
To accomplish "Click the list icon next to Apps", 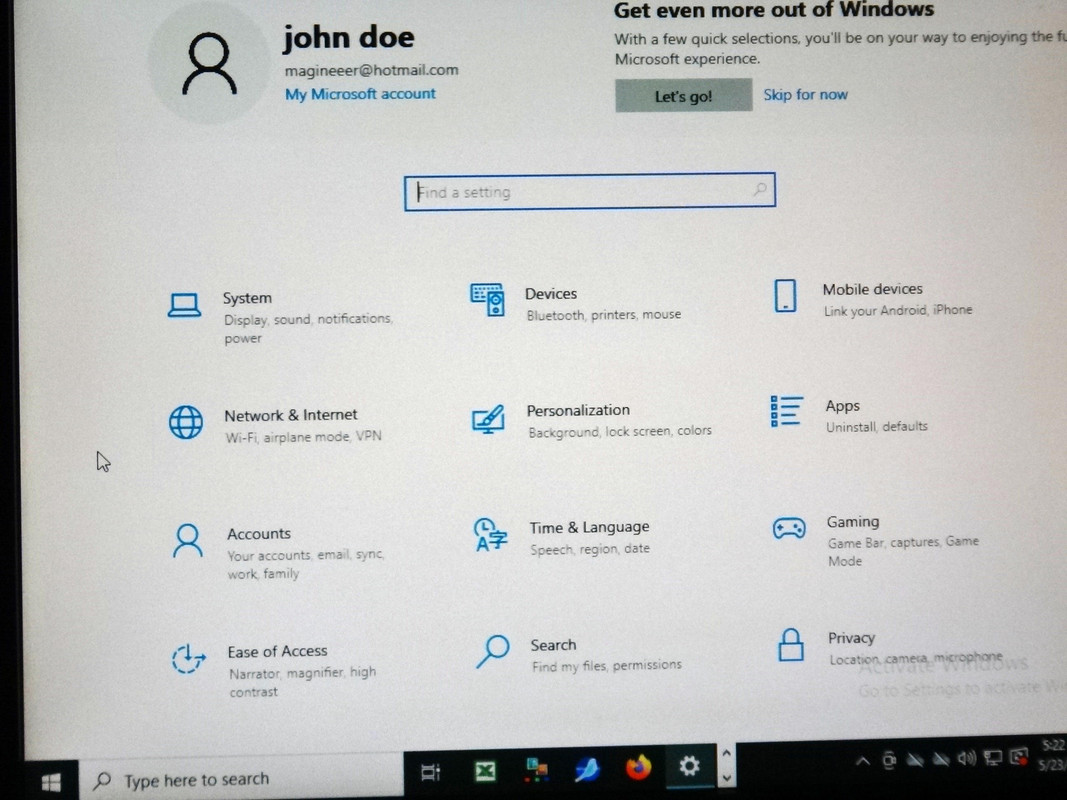I will coord(787,412).
